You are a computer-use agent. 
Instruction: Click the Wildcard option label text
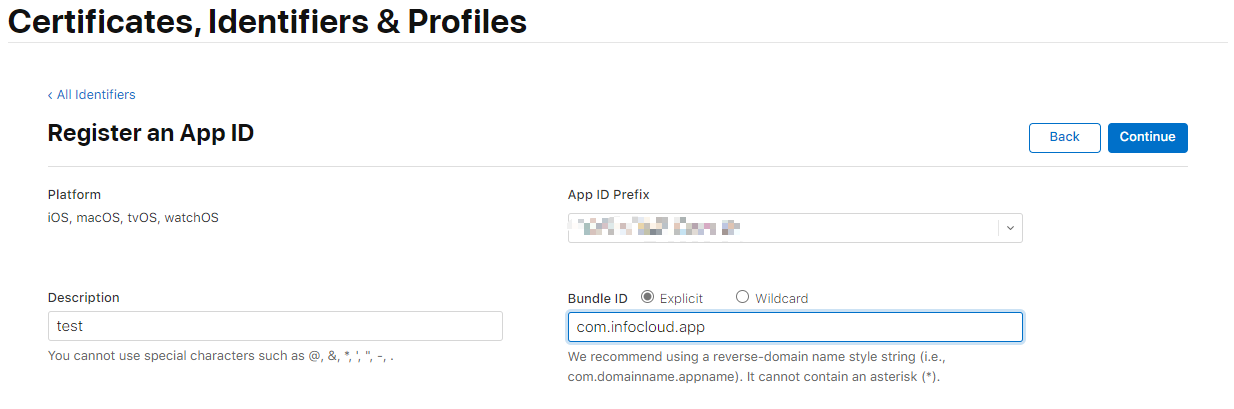(x=782, y=298)
